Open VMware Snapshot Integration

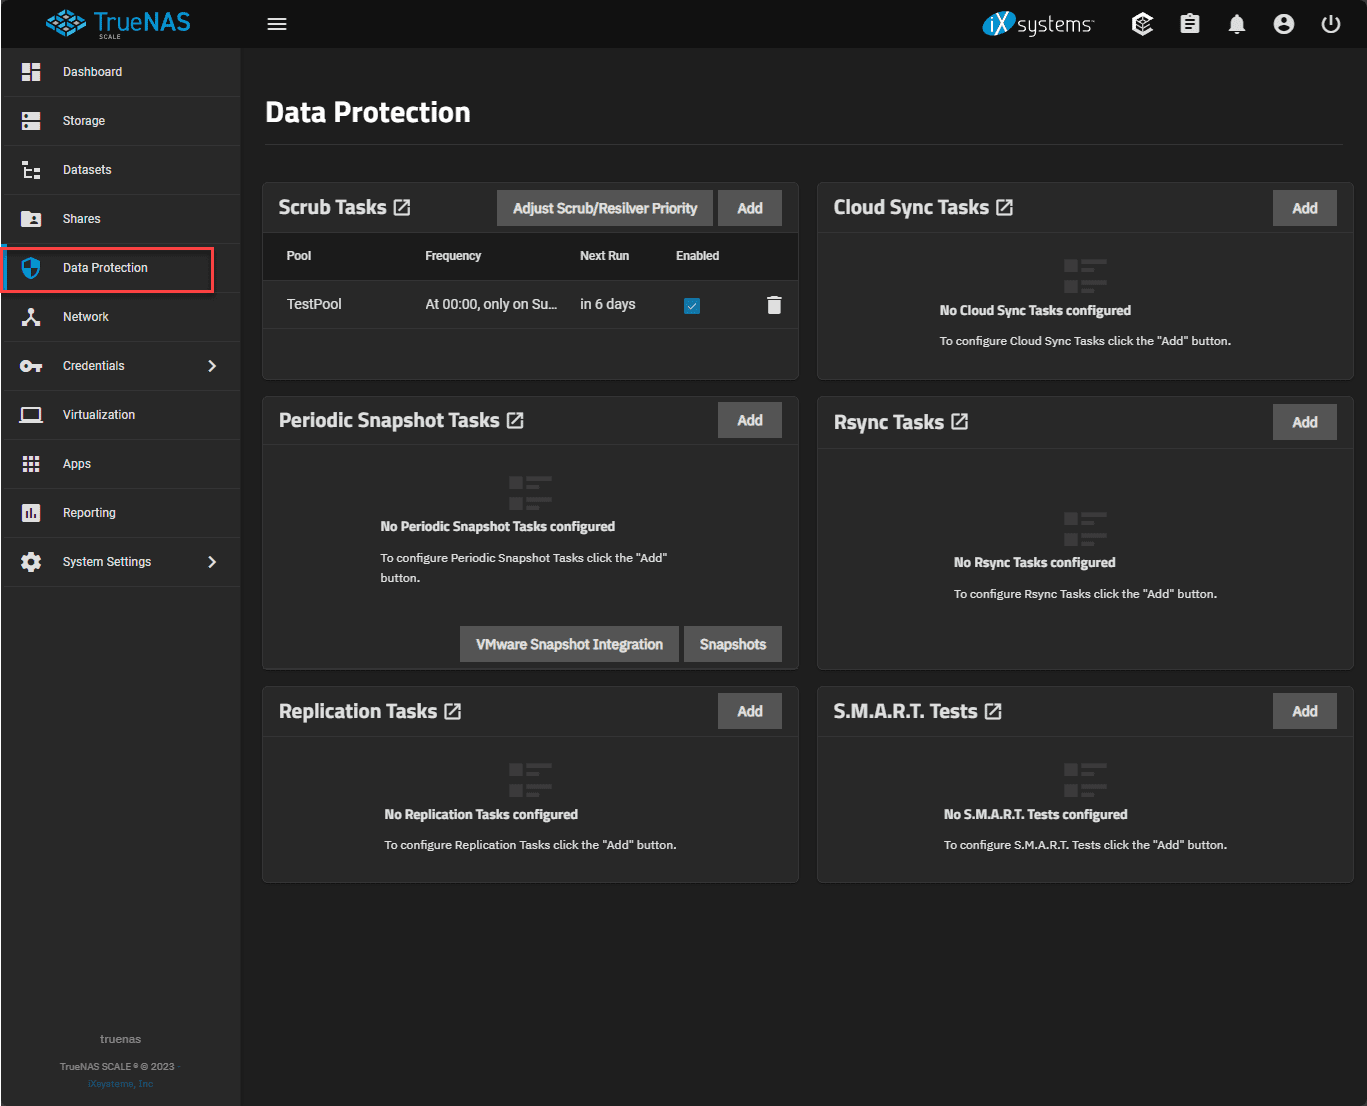pos(569,644)
